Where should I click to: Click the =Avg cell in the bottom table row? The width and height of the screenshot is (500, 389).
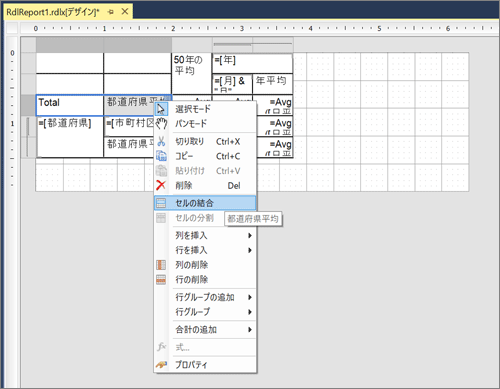click(275, 147)
